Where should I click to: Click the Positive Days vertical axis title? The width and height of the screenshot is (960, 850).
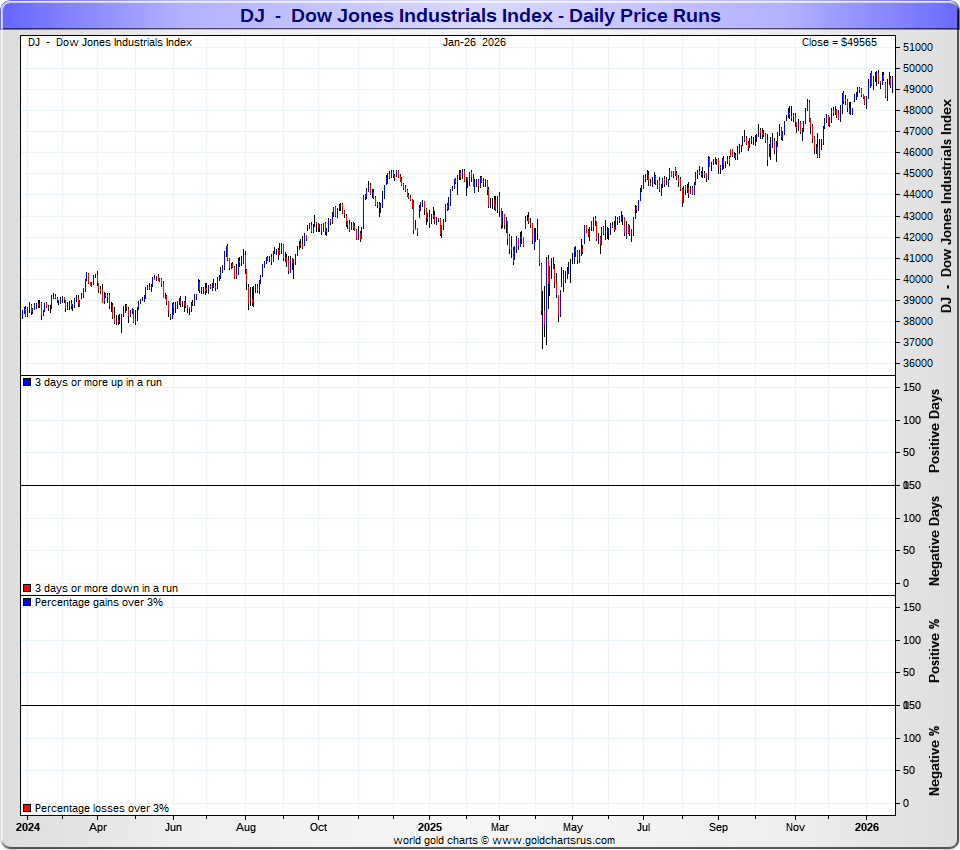click(935, 431)
